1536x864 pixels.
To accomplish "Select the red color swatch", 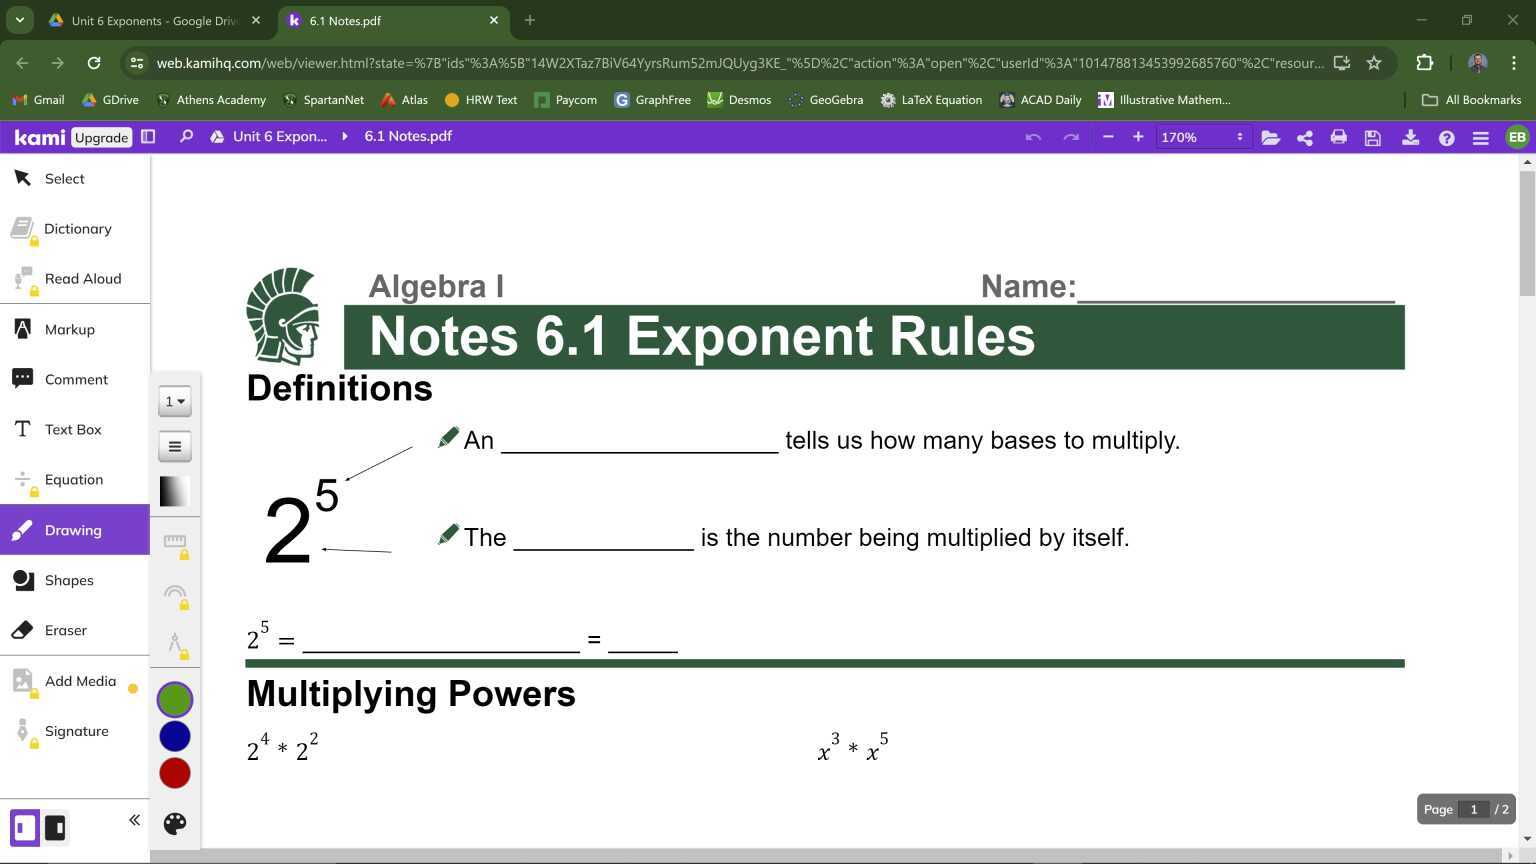I will [175, 773].
